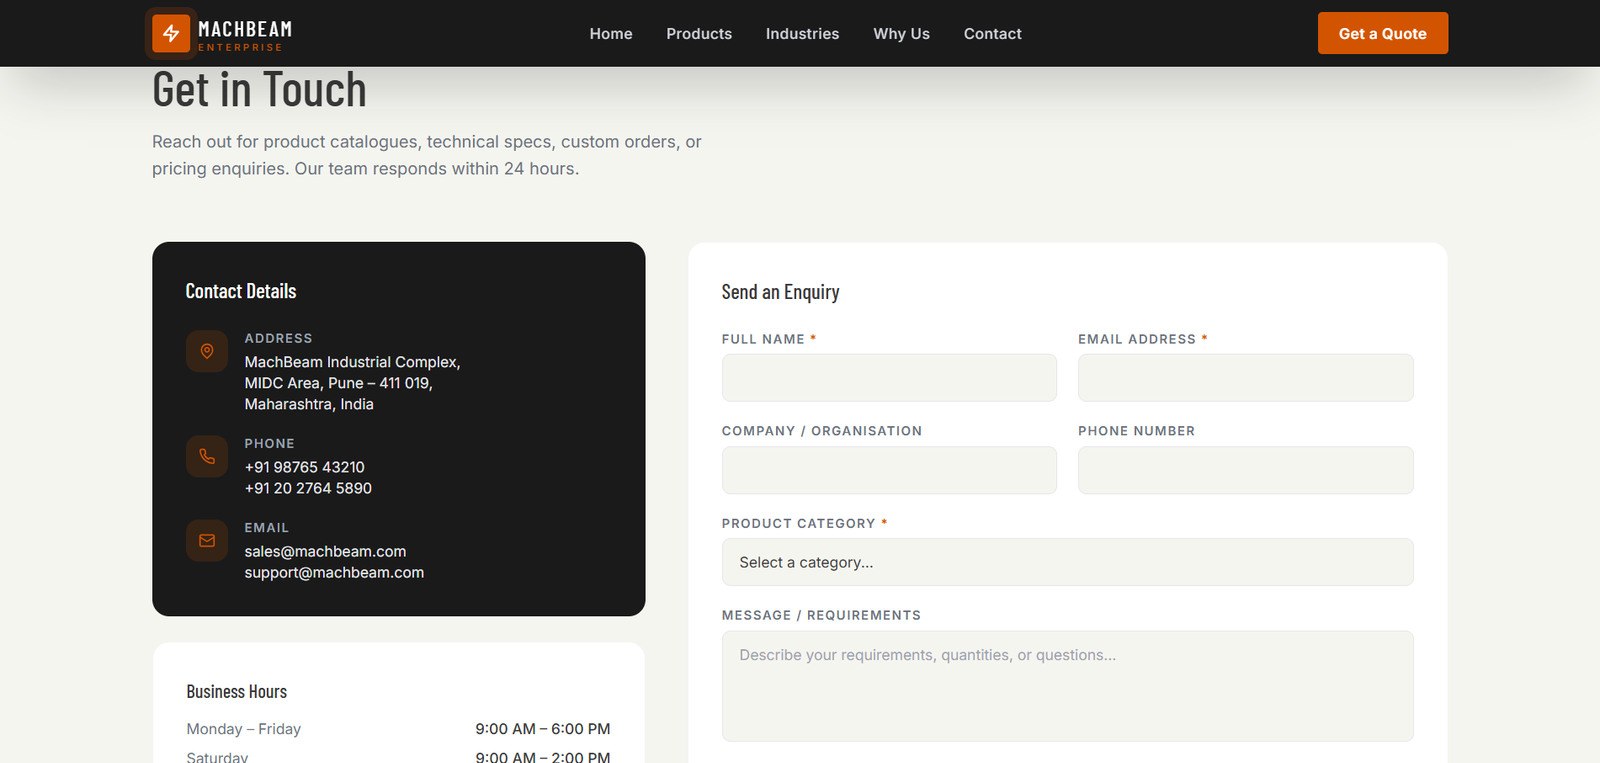Image resolution: width=1600 pixels, height=763 pixels.
Task: Navigate to Why Us
Action: (x=901, y=34)
